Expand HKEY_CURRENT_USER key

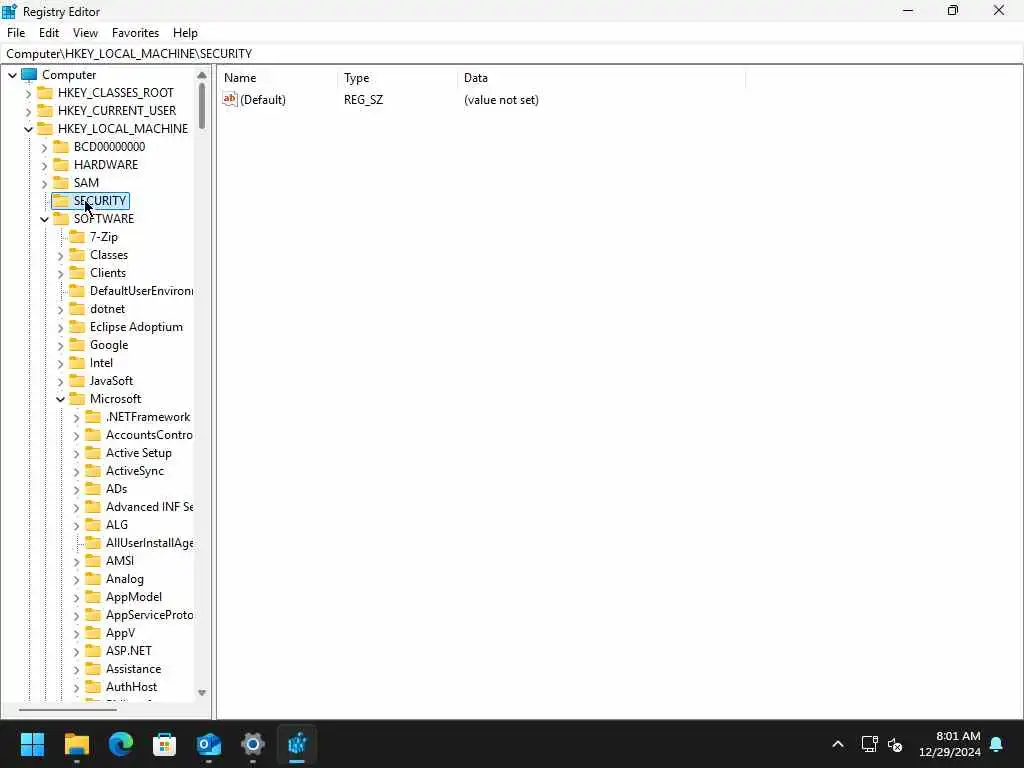28,111
